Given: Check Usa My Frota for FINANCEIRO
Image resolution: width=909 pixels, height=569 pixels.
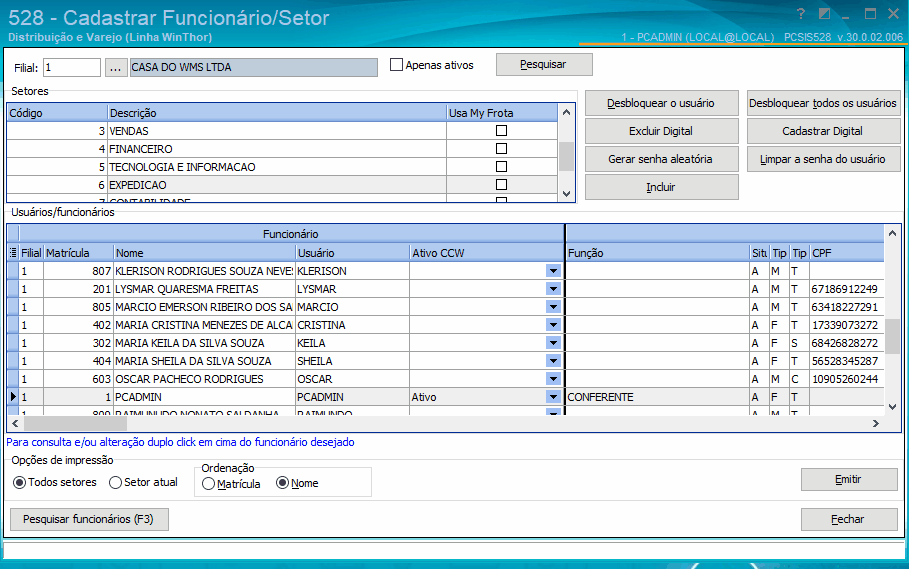Looking at the screenshot, I should pyautogui.click(x=501, y=149).
